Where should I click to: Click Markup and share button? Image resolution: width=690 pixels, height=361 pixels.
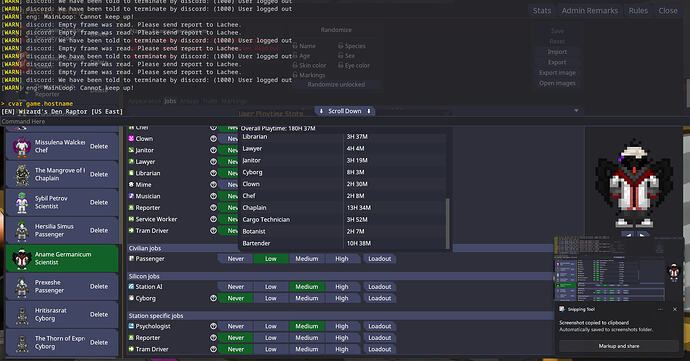click(619, 346)
